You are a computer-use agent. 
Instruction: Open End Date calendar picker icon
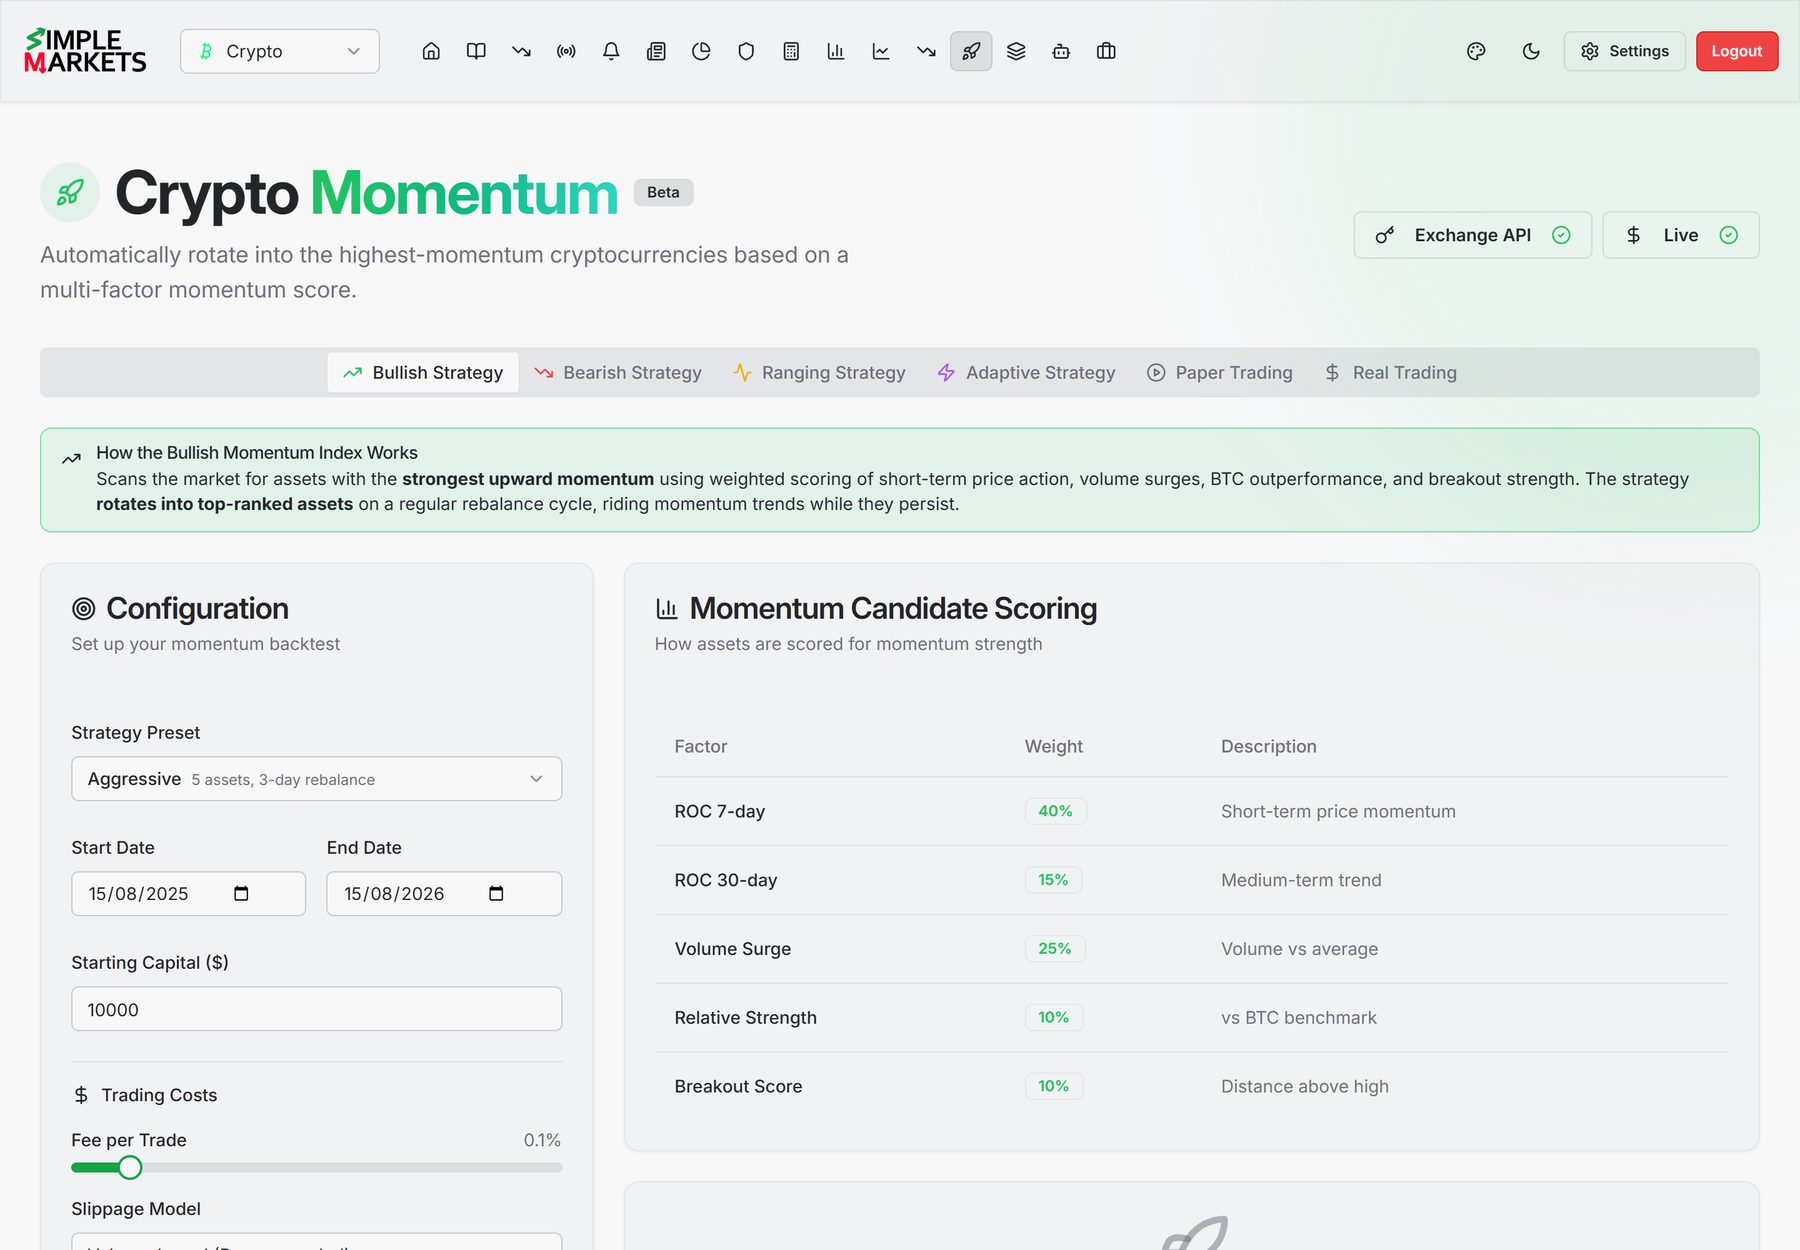[x=496, y=893]
